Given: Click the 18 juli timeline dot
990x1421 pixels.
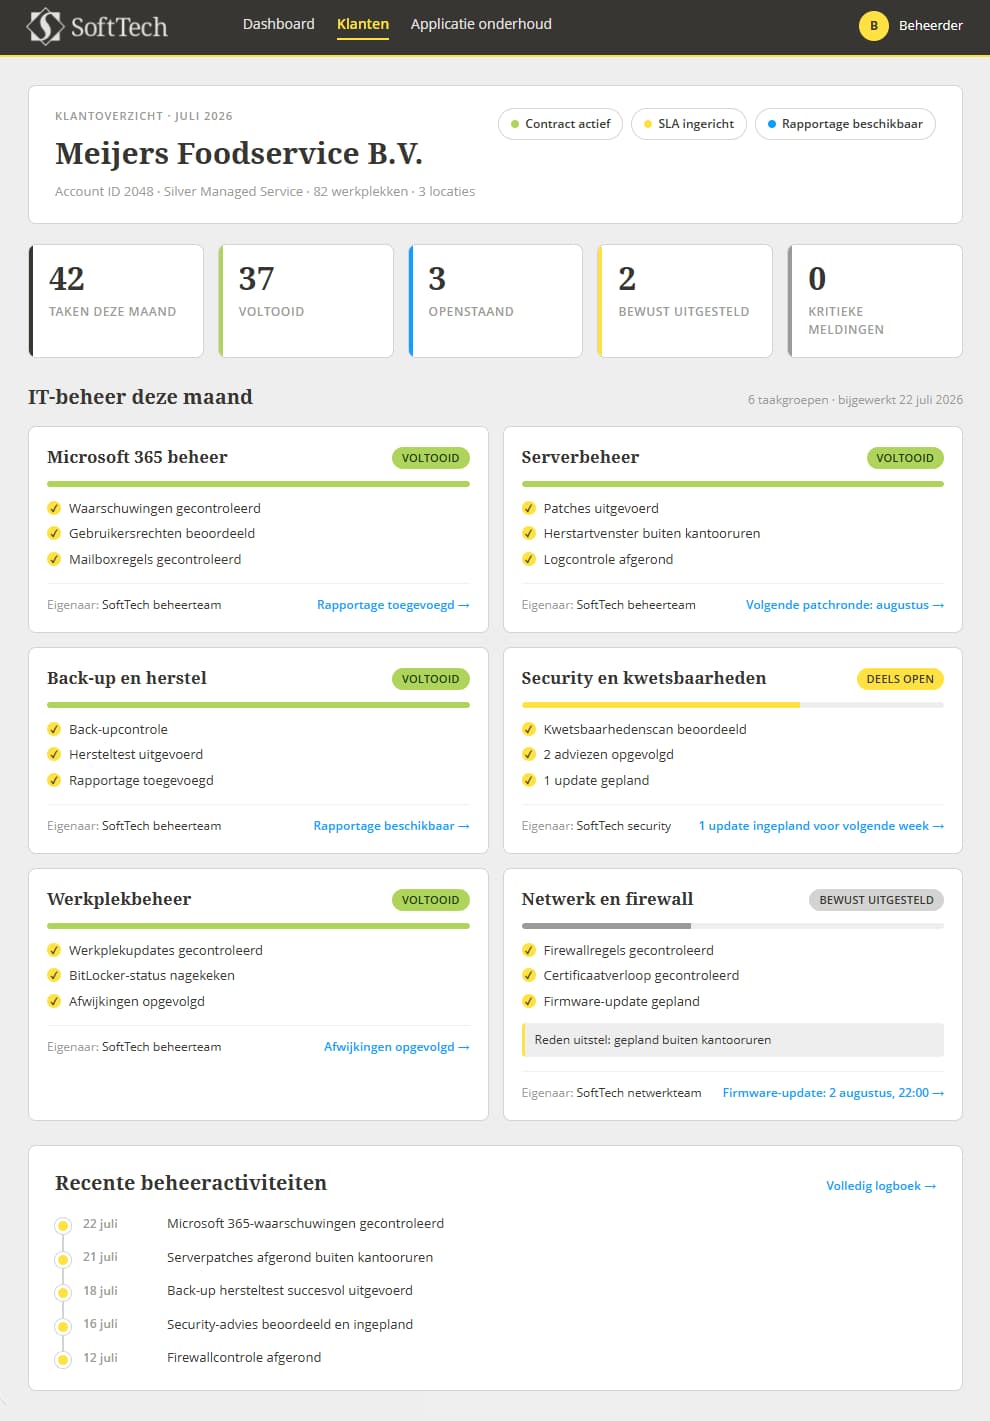Looking at the screenshot, I should [x=63, y=1293].
